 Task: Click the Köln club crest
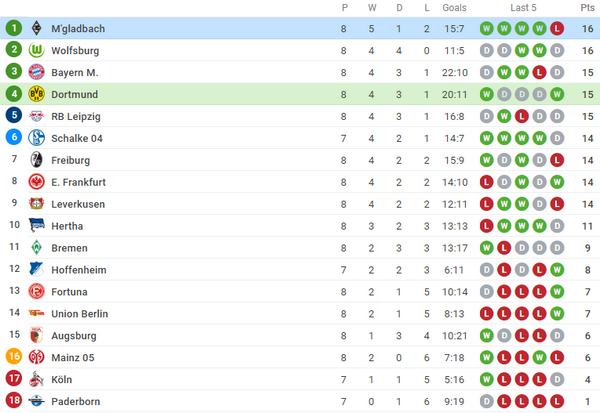[36, 380]
